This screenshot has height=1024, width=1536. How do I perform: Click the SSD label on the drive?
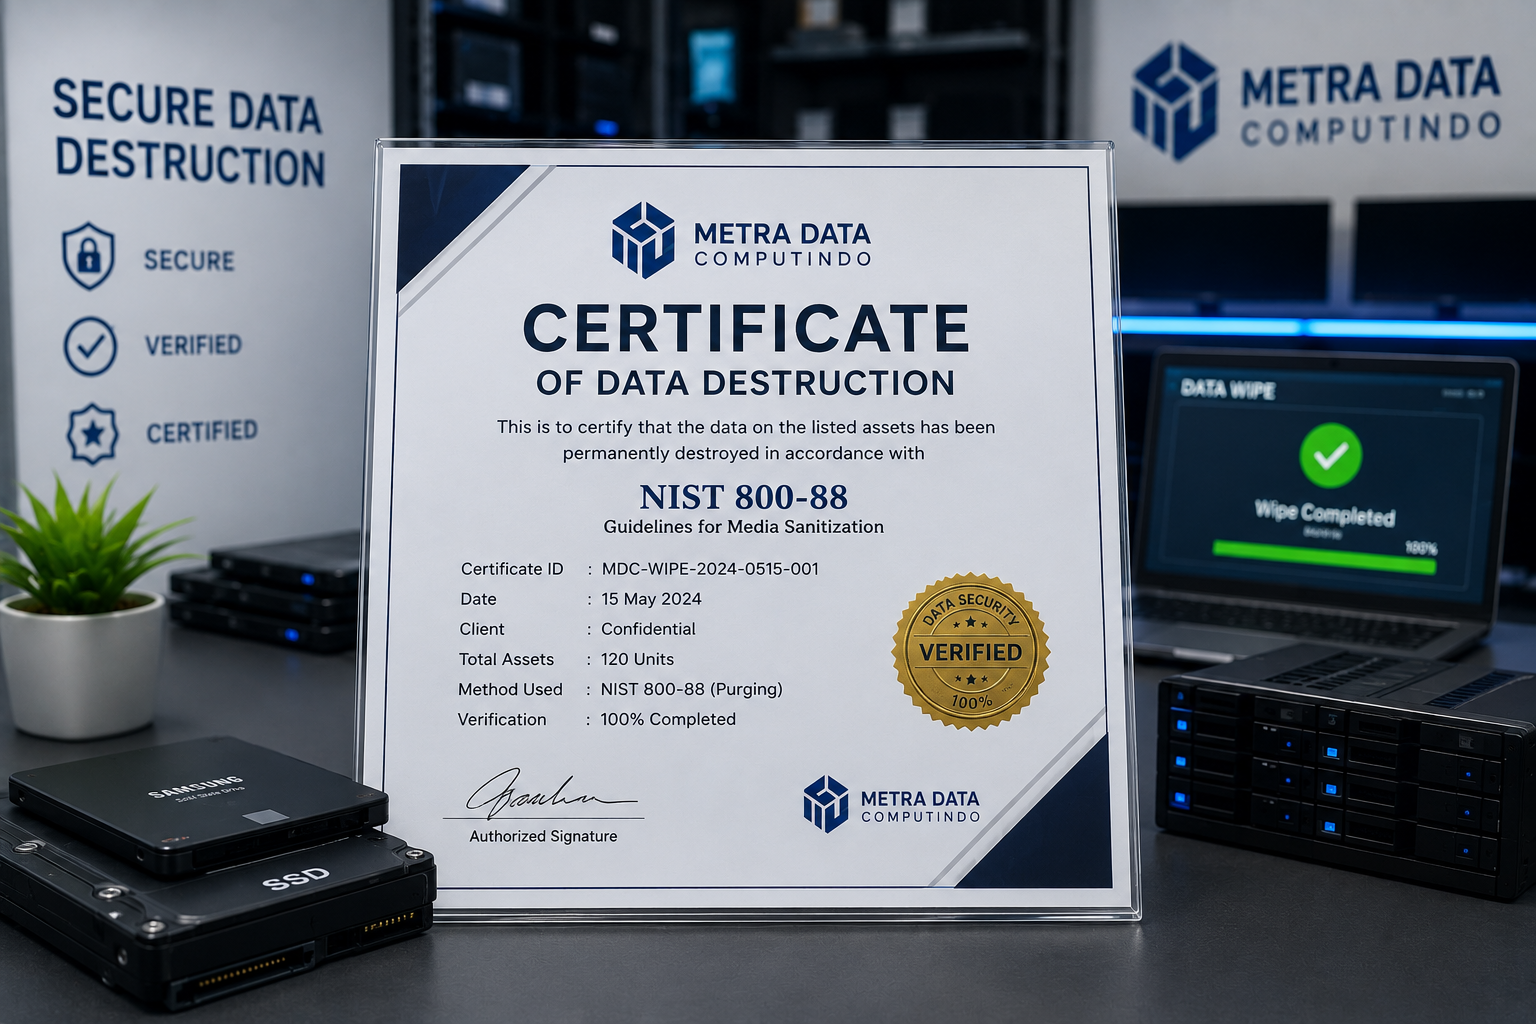[296, 879]
